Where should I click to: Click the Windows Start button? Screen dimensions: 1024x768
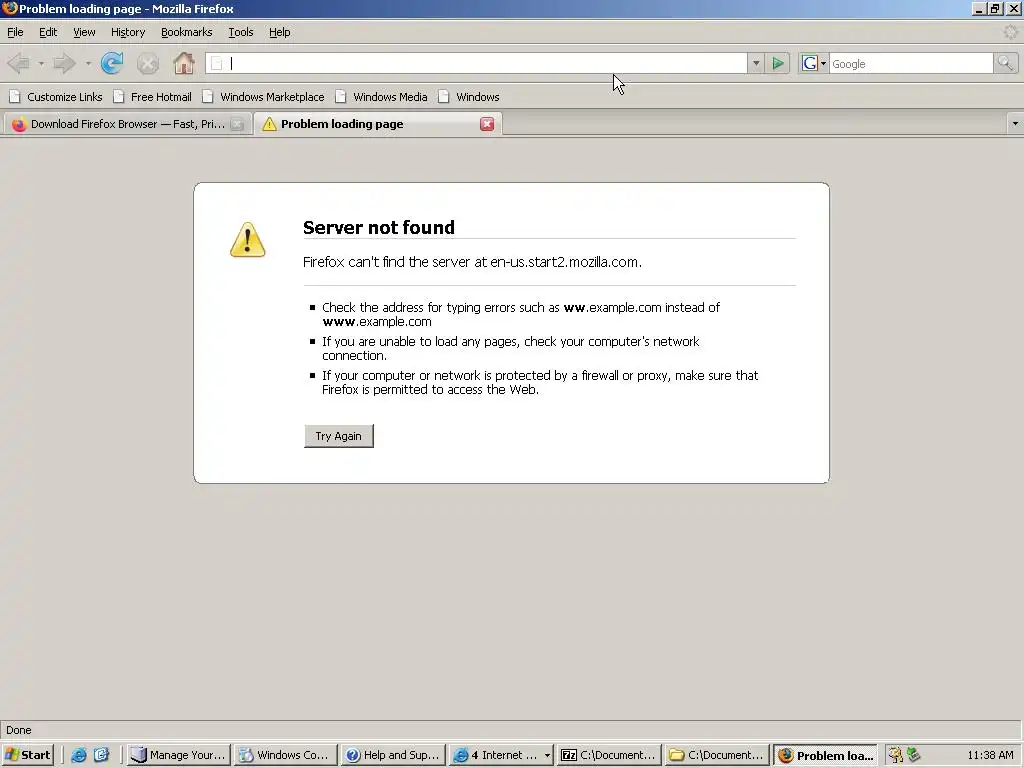[27, 755]
